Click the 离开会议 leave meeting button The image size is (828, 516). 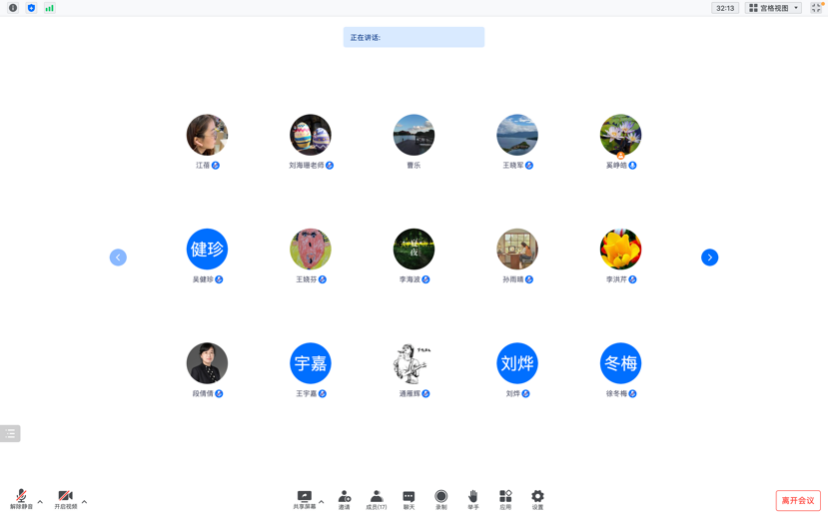797,500
